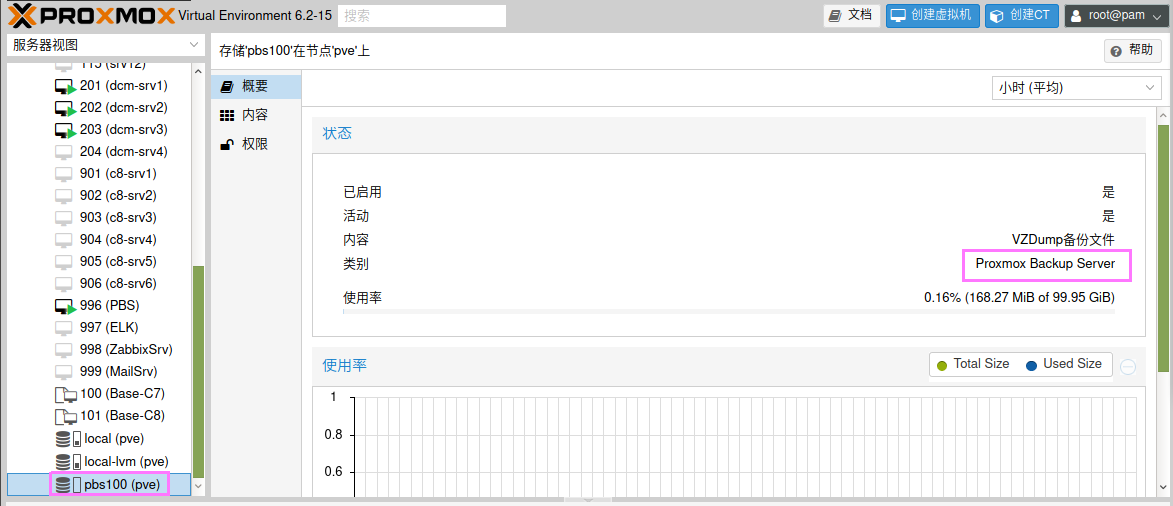Click the resource tree vertical scrollbar thumb
The width and height of the screenshot is (1173, 506).
click(x=198, y=370)
